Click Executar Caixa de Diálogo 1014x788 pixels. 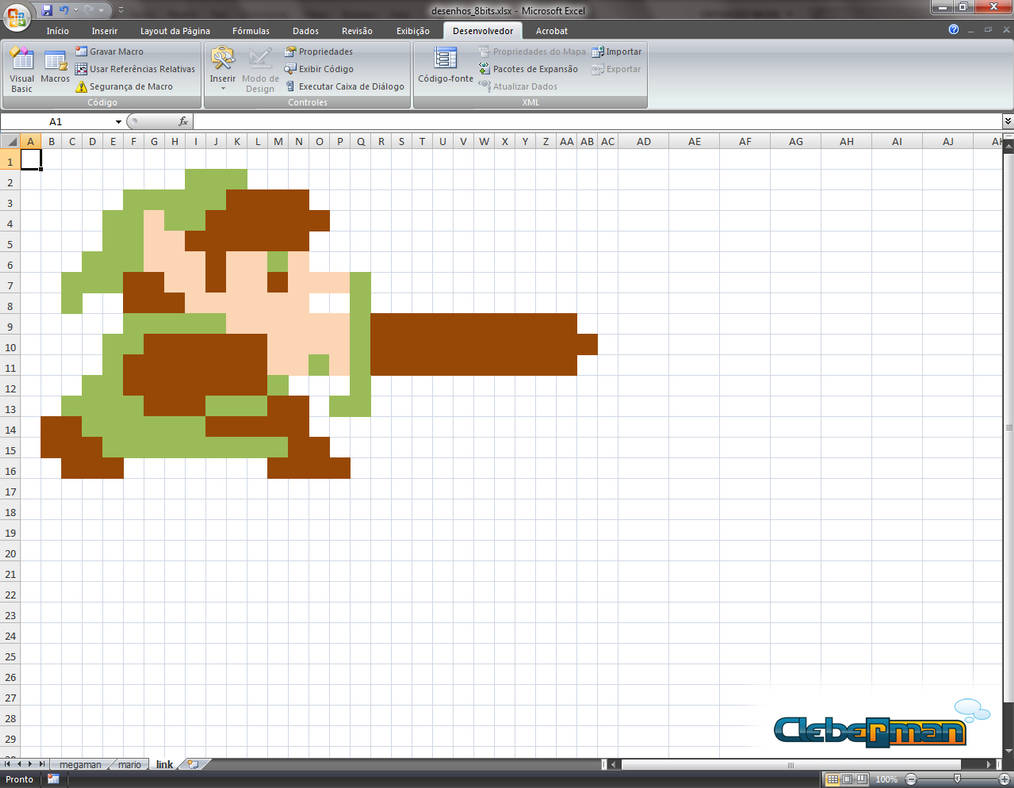click(x=345, y=86)
